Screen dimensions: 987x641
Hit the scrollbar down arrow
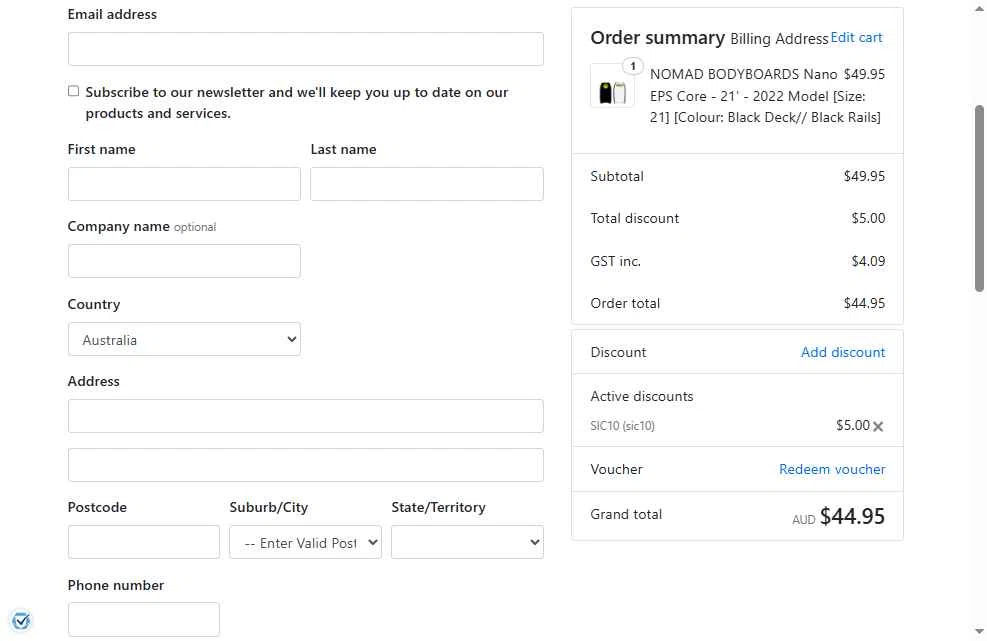[x=979, y=632]
